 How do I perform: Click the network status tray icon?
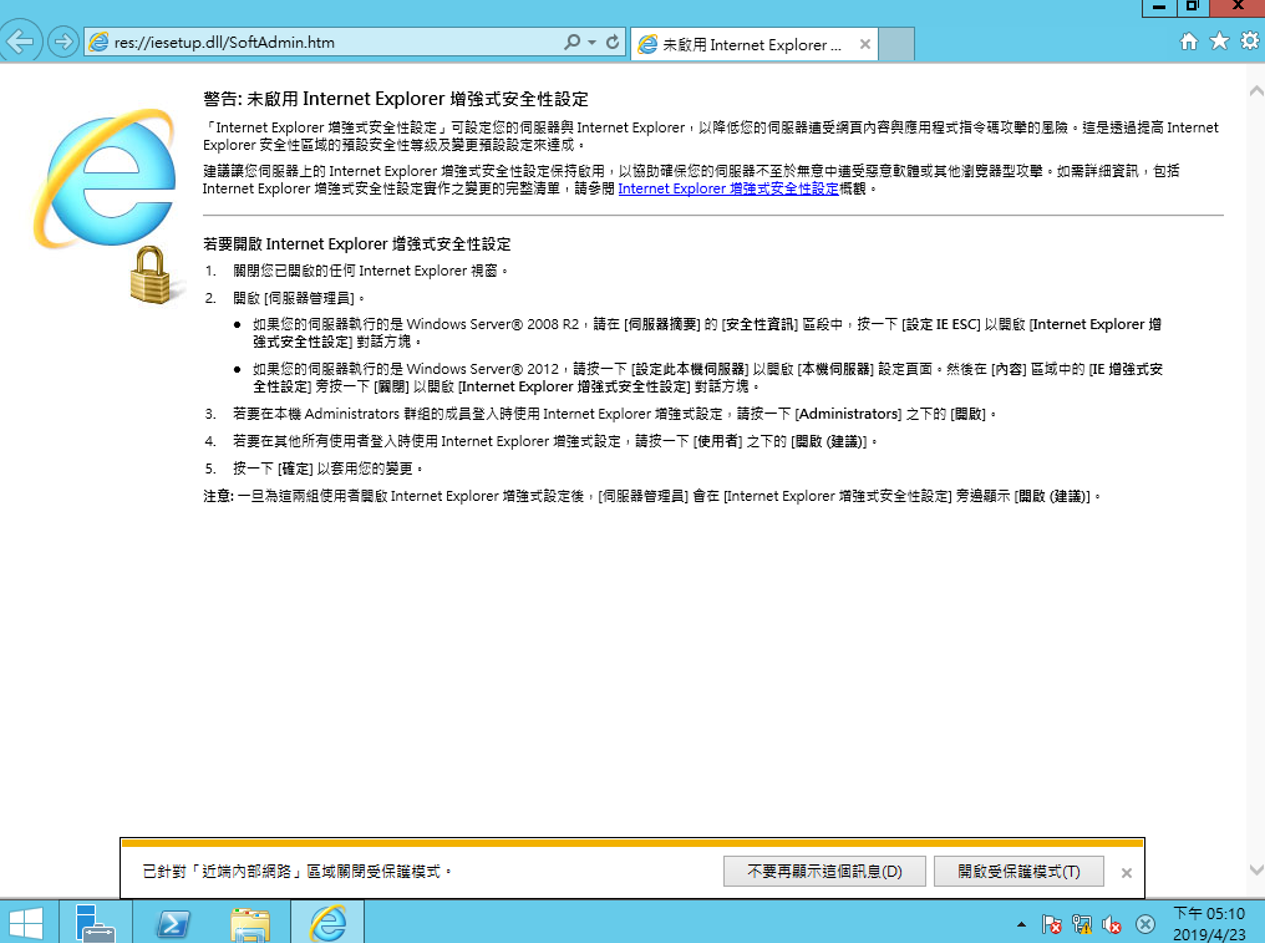click(1081, 924)
